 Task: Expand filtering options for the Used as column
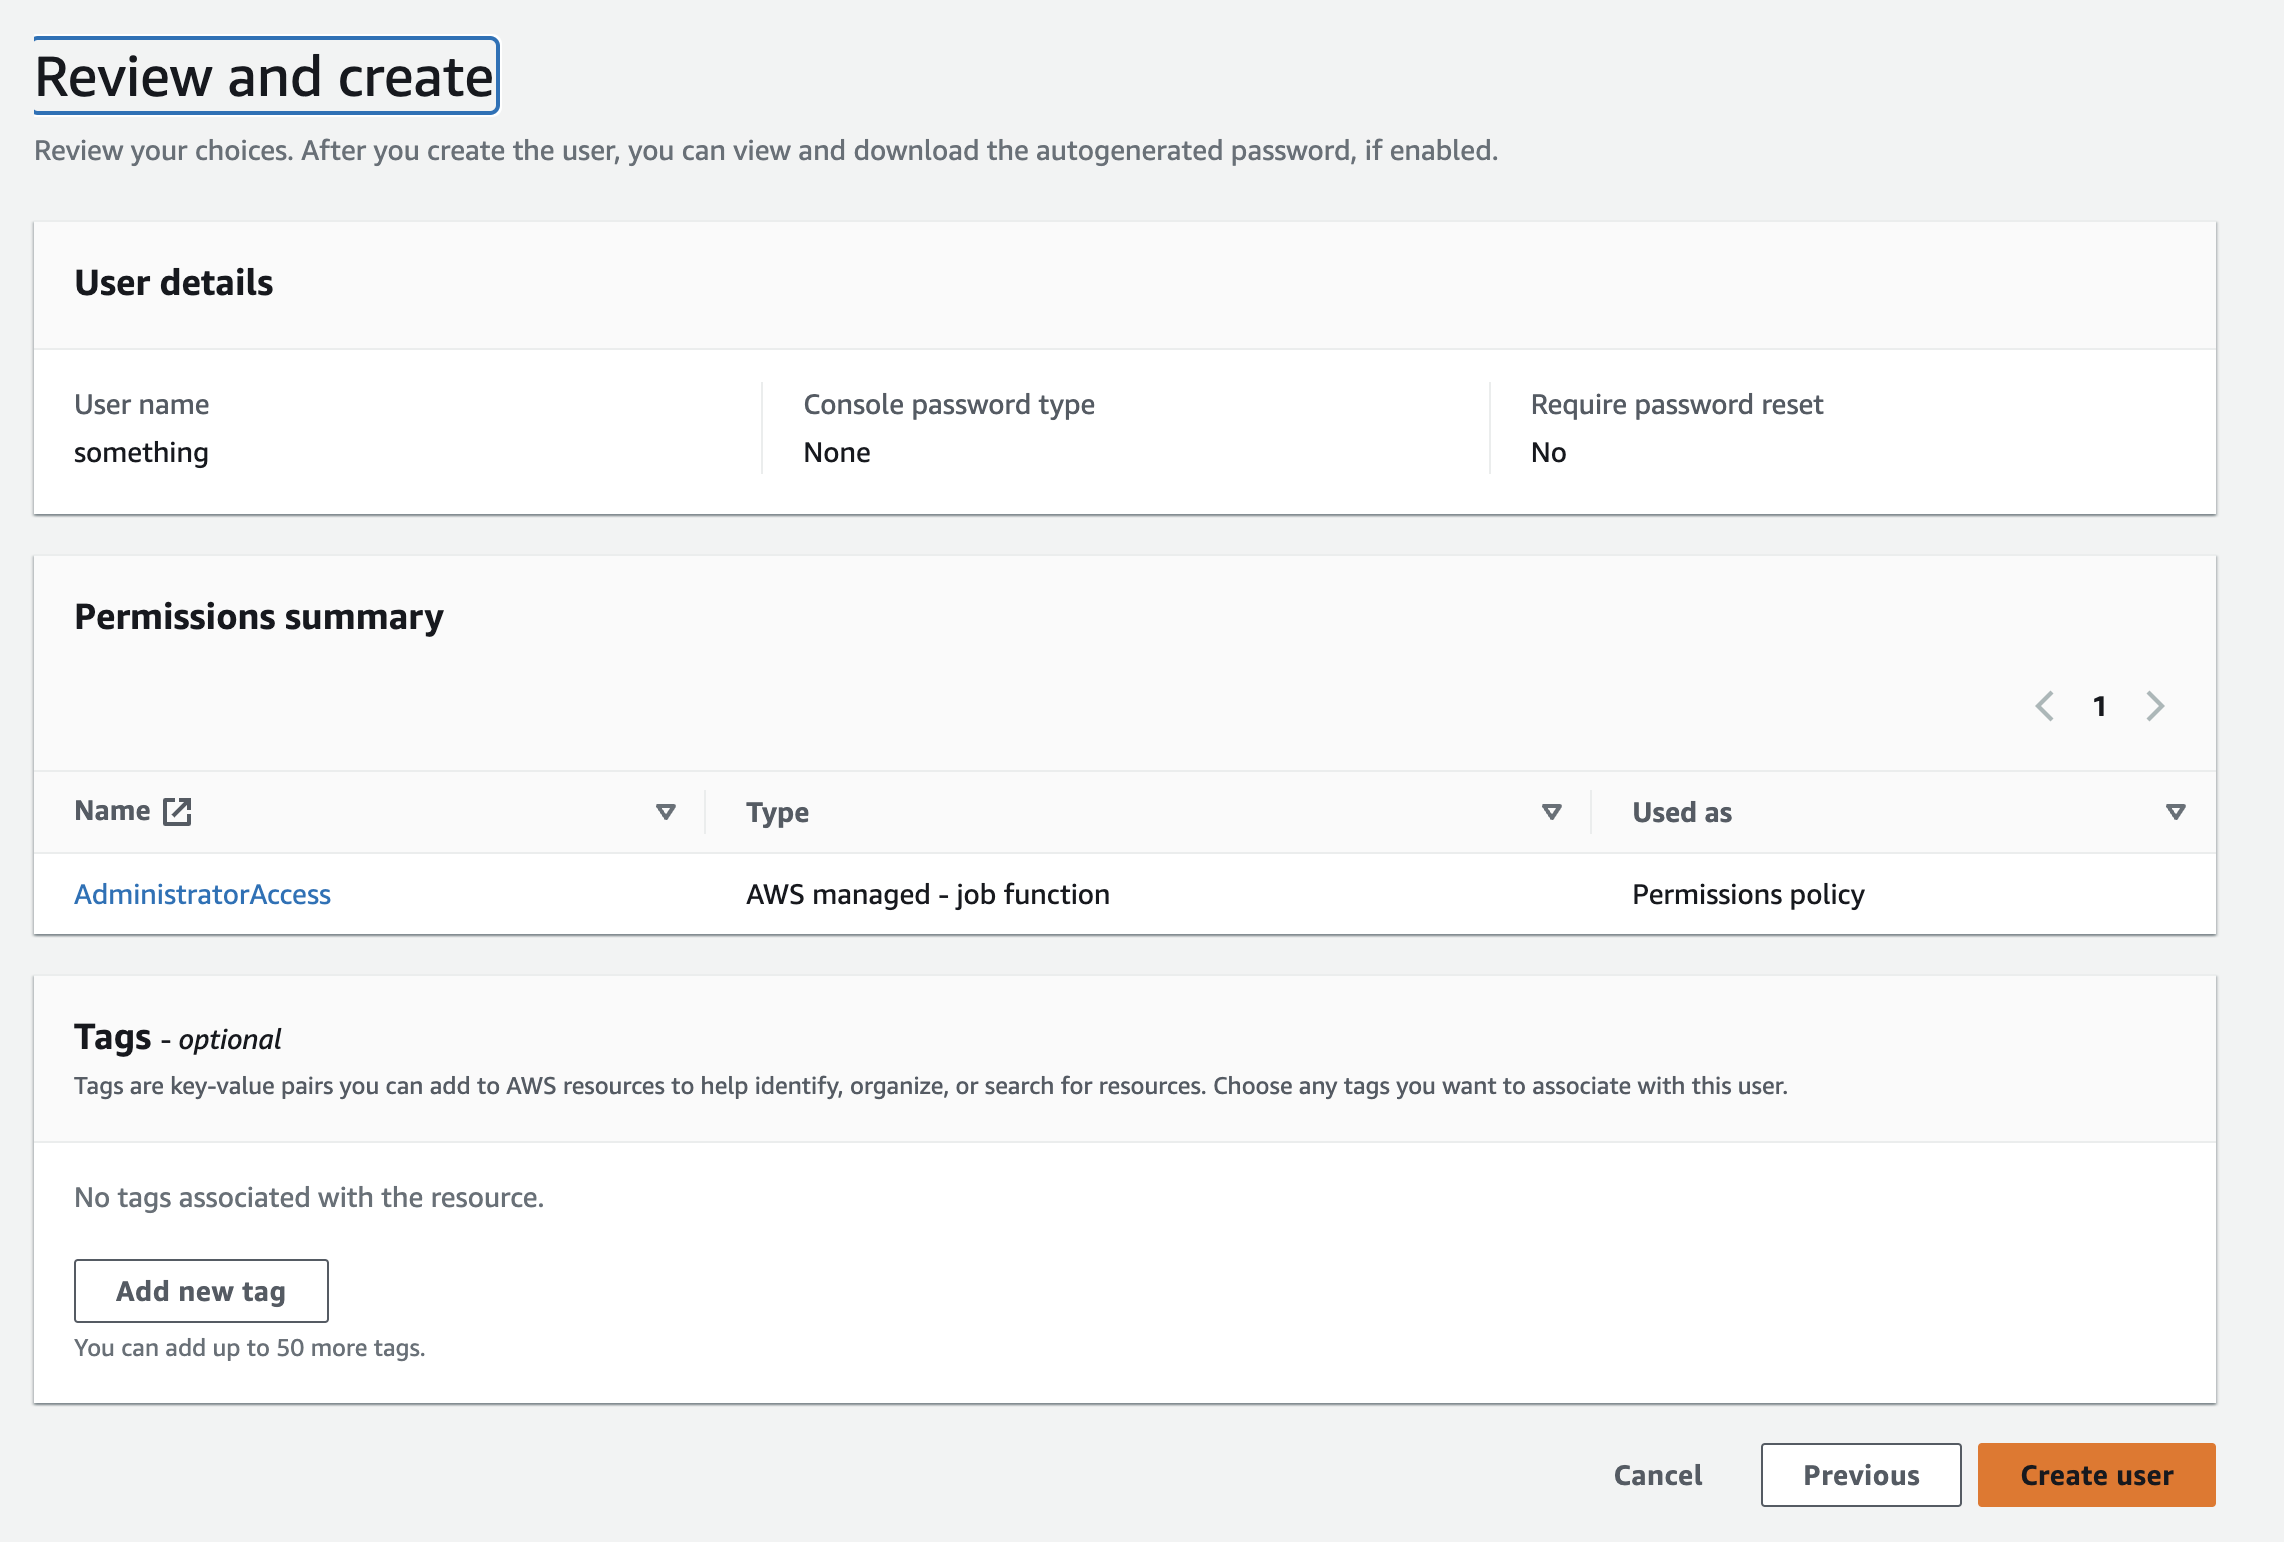pos(2174,812)
